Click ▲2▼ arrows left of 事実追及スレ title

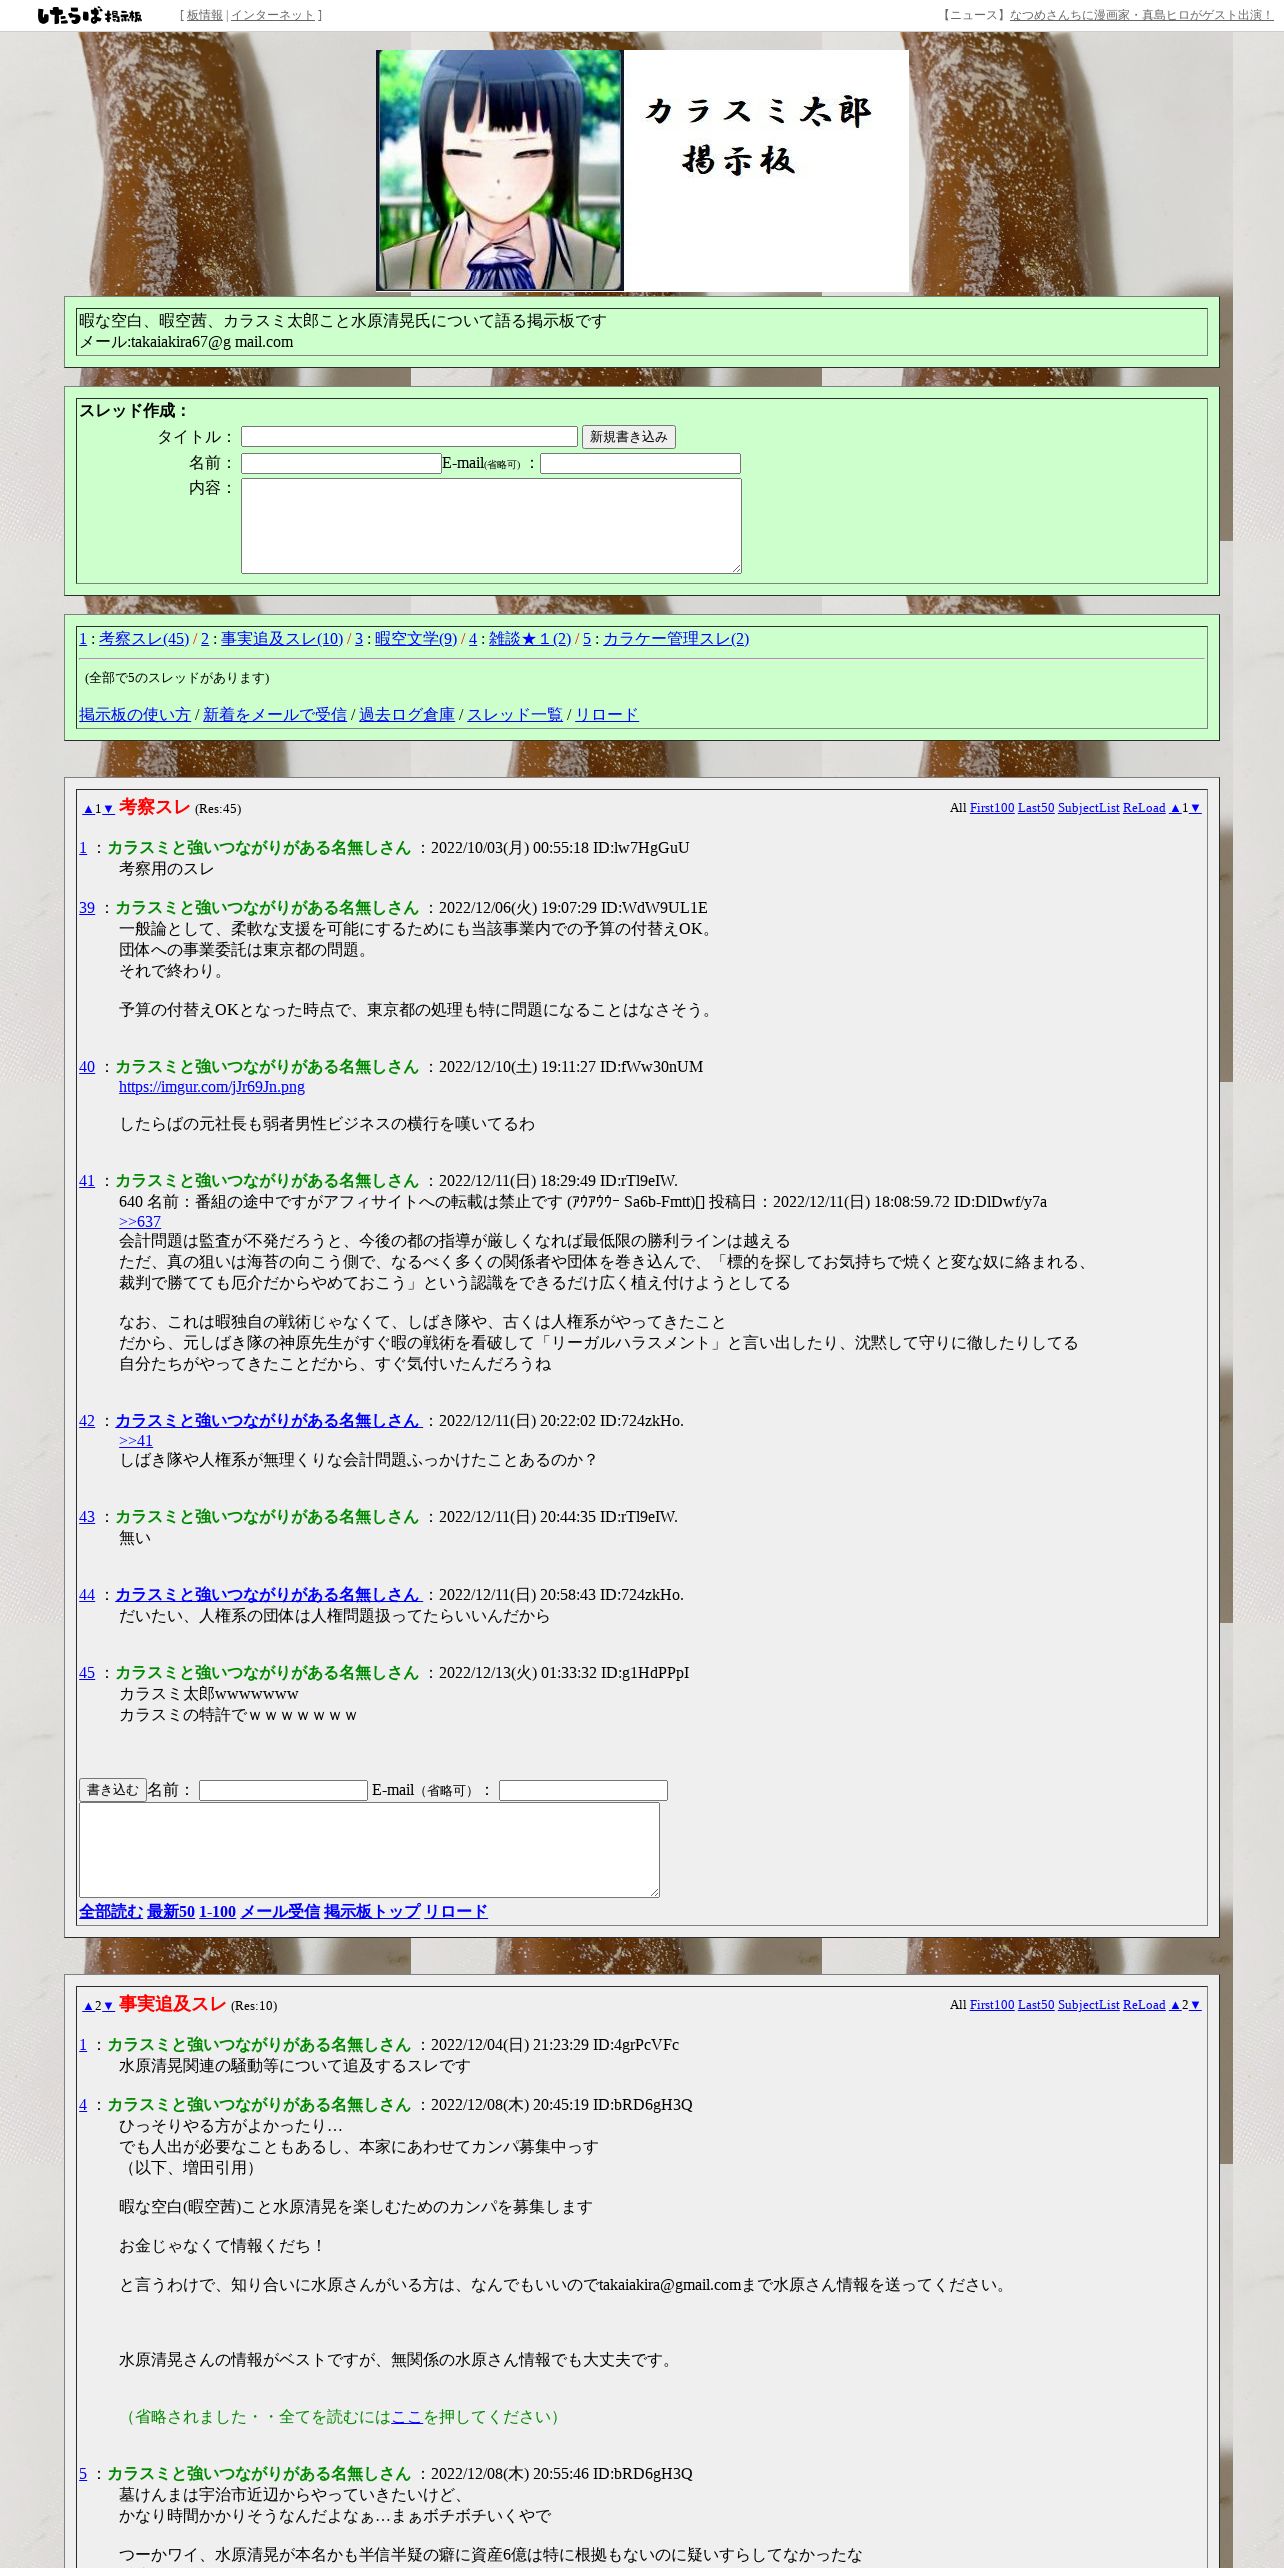pos(98,2006)
